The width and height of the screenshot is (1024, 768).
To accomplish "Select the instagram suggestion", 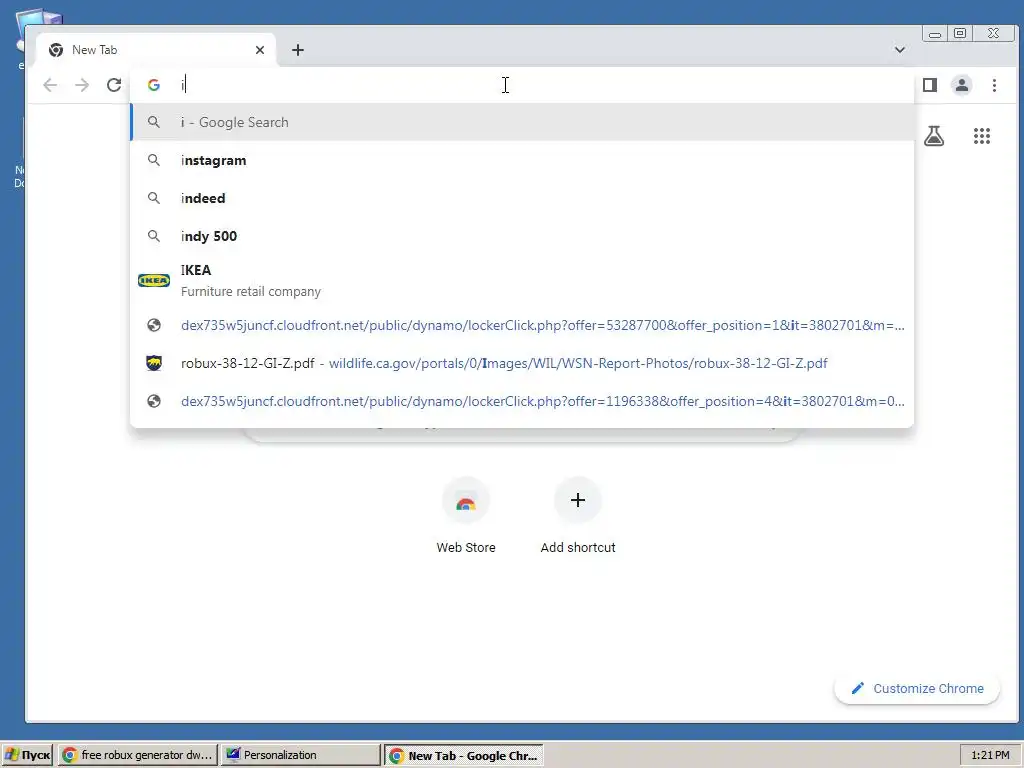I will point(522,160).
